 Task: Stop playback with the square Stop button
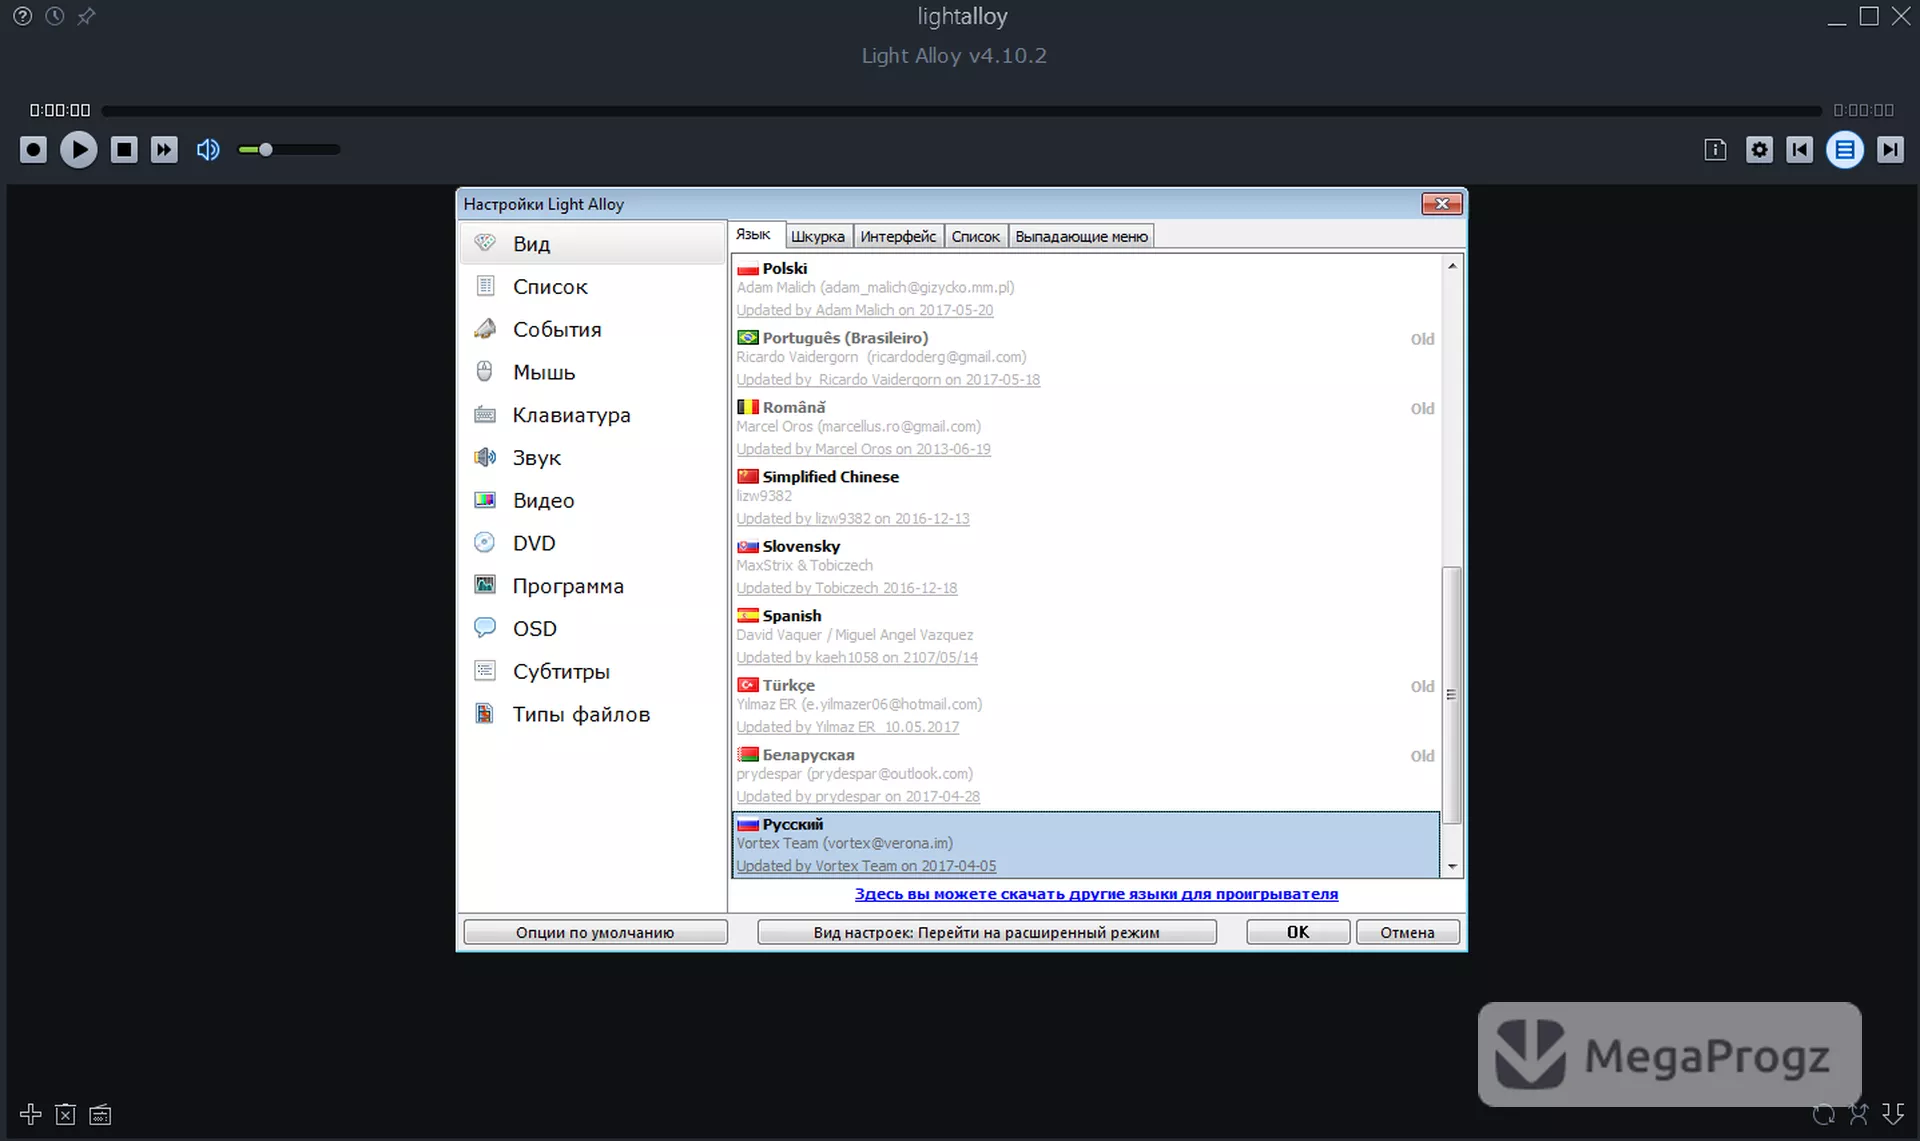coord(124,150)
